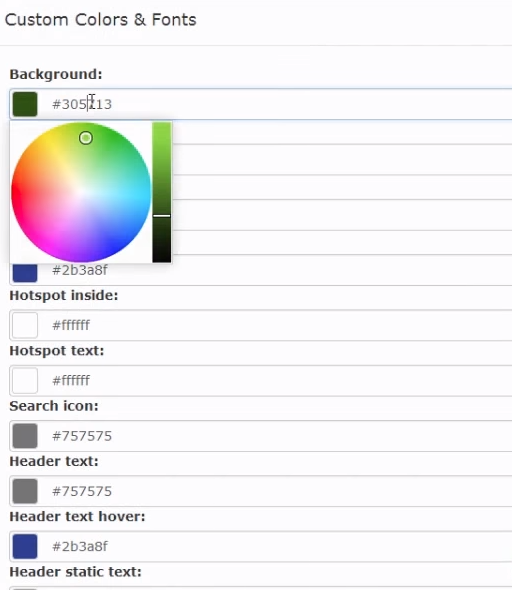
Task: Click the Hotspot inside hex field
Action: tap(261, 325)
